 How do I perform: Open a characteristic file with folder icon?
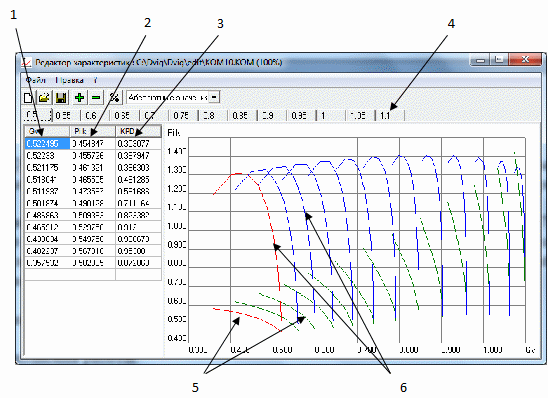click(44, 97)
